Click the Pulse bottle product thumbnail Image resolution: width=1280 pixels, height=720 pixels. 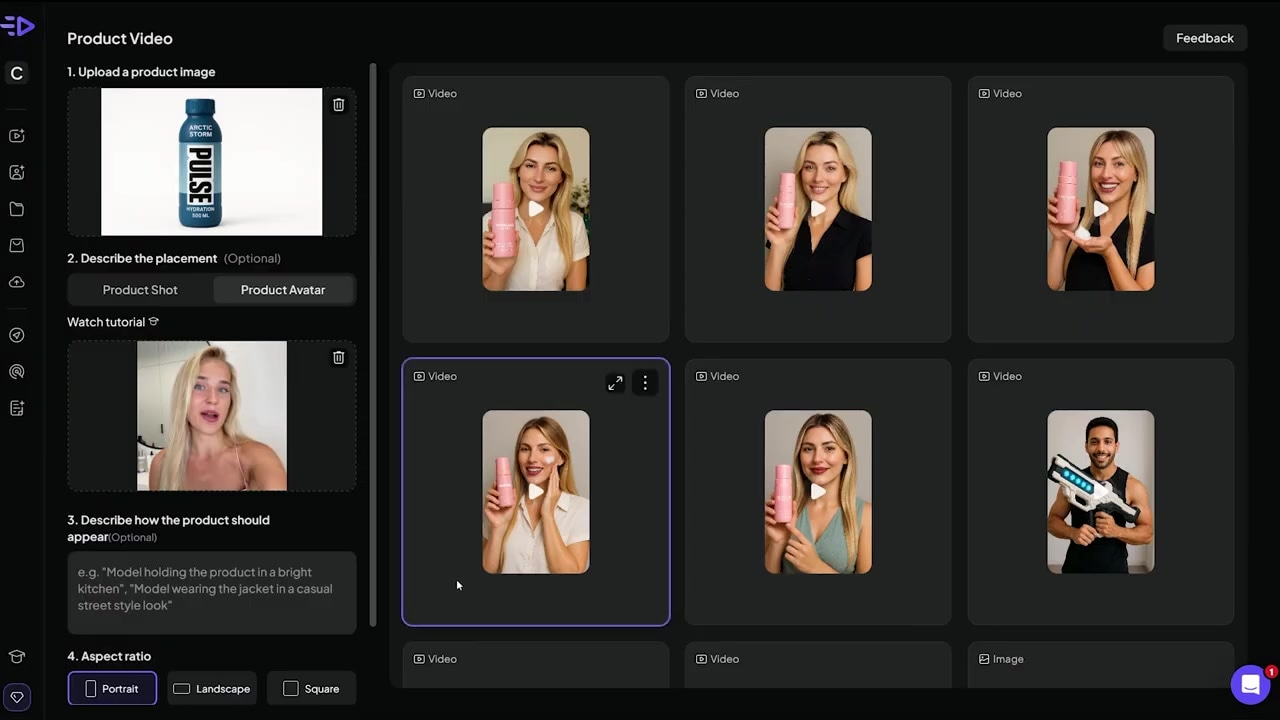(x=212, y=162)
